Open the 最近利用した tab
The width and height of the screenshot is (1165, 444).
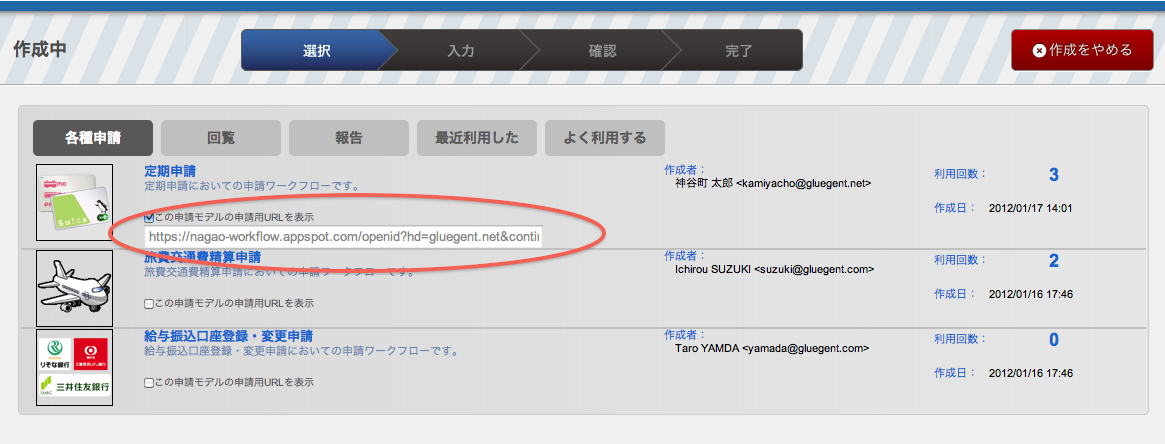coord(476,138)
